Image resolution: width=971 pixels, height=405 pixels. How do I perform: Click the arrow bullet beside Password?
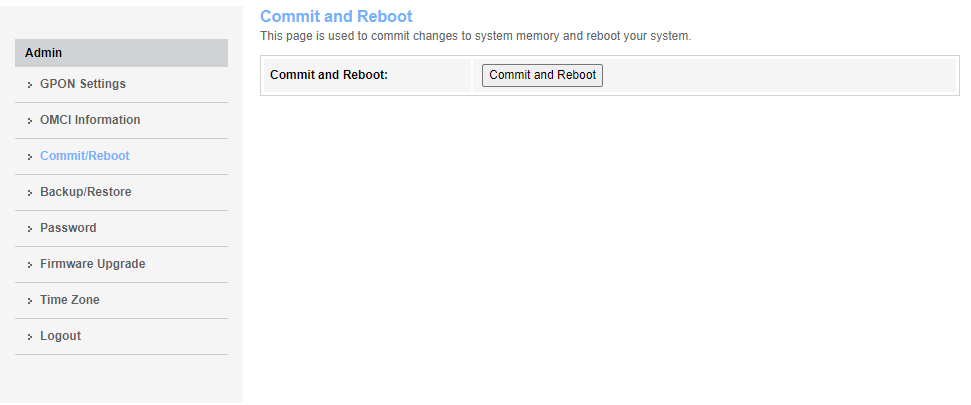[x=31, y=229]
